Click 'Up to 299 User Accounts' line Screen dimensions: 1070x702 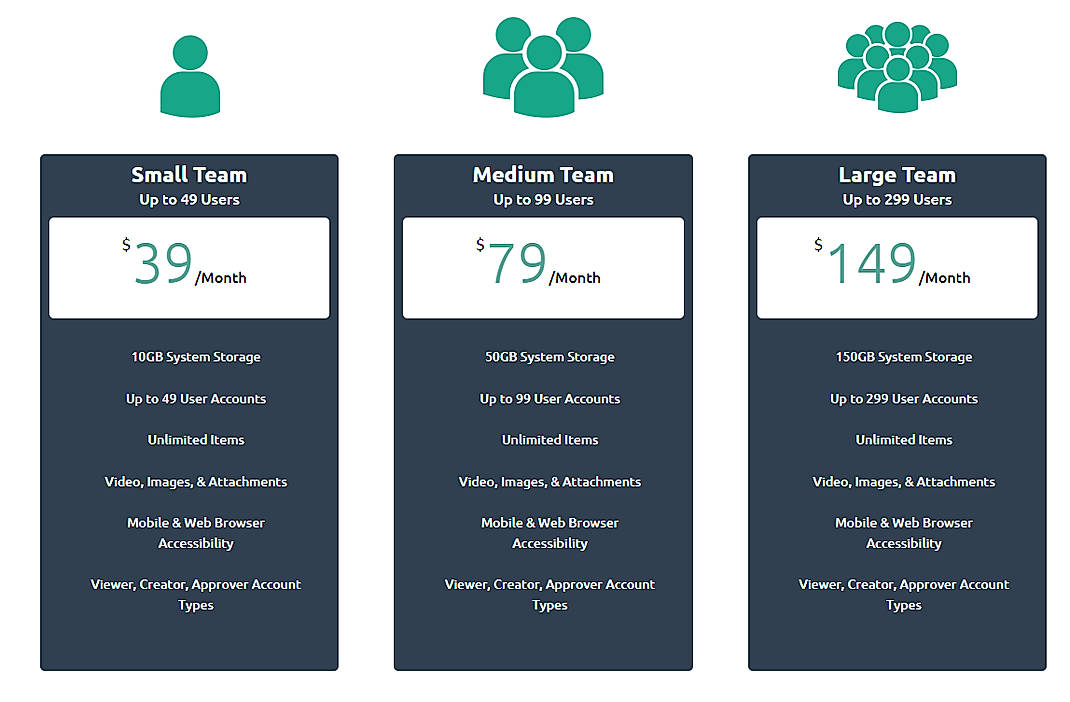(x=904, y=399)
